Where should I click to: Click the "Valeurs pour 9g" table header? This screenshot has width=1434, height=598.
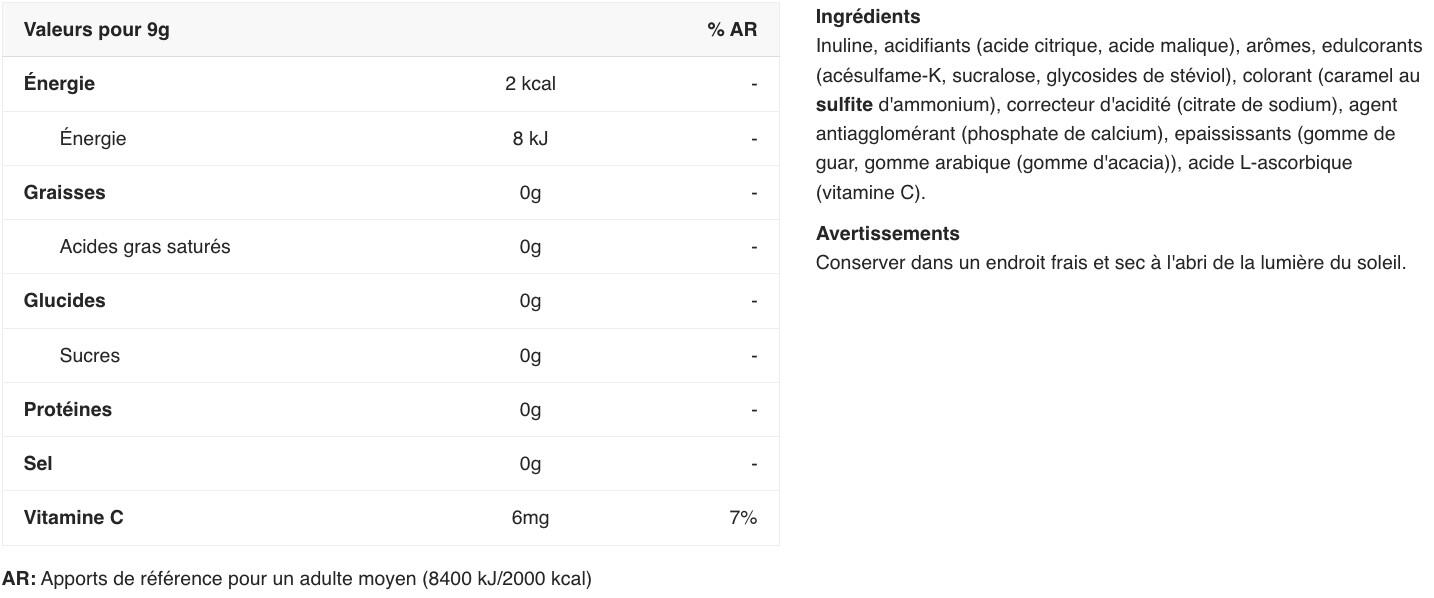point(97,30)
